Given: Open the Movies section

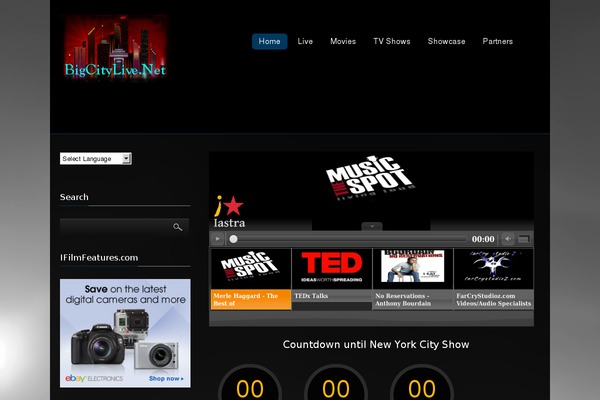Looking at the screenshot, I should click(x=343, y=41).
